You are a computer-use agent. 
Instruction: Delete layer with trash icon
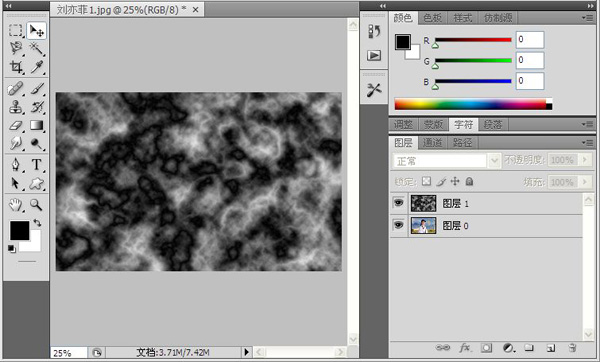[572, 347]
